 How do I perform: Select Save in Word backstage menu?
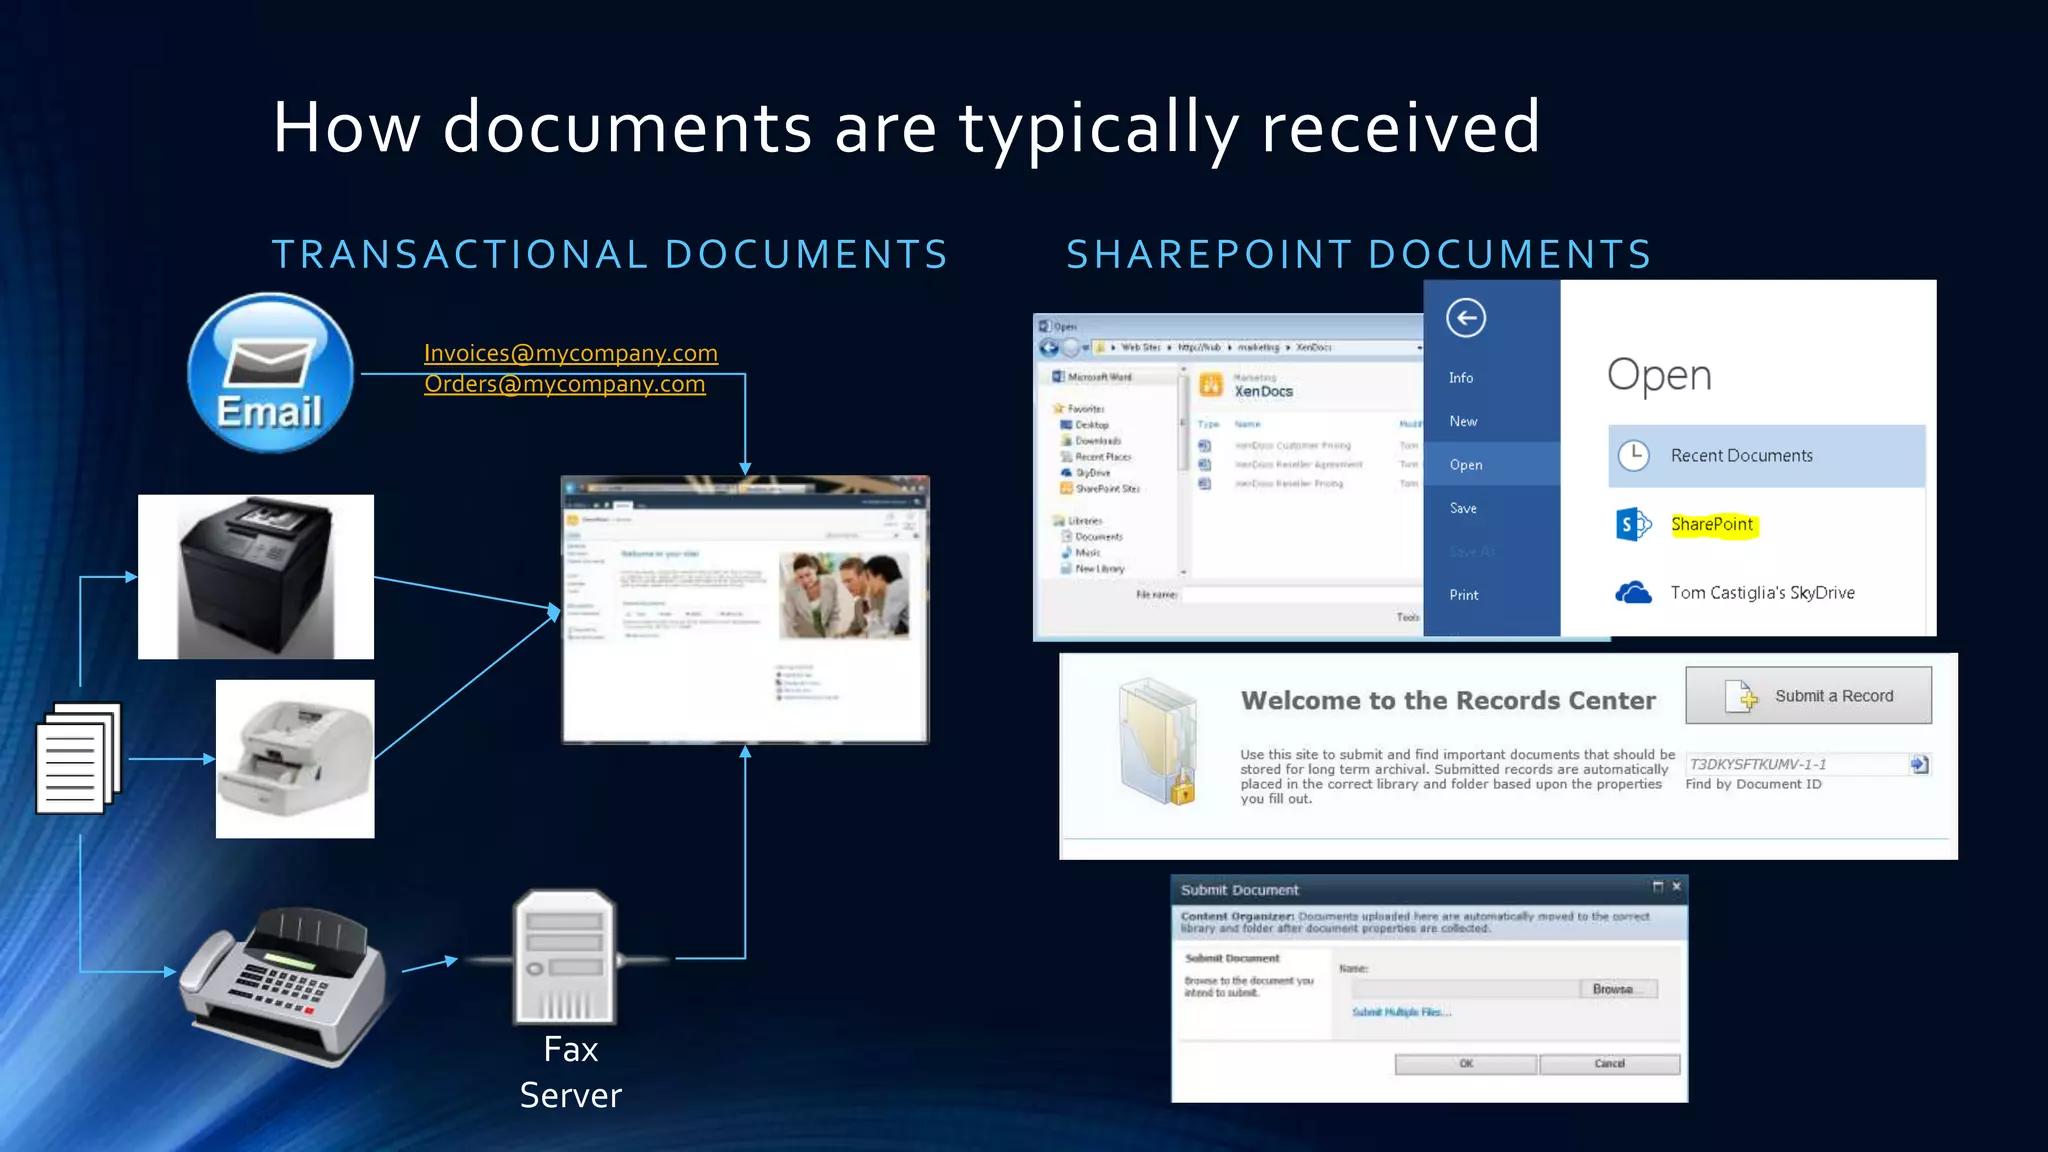1463,508
